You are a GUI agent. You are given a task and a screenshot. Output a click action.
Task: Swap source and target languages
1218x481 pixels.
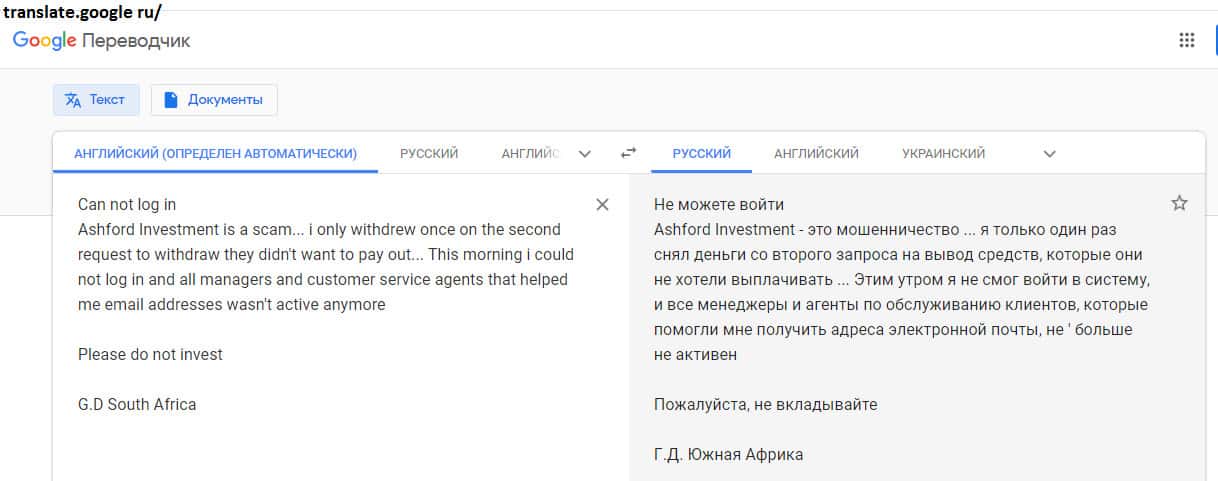pos(628,153)
